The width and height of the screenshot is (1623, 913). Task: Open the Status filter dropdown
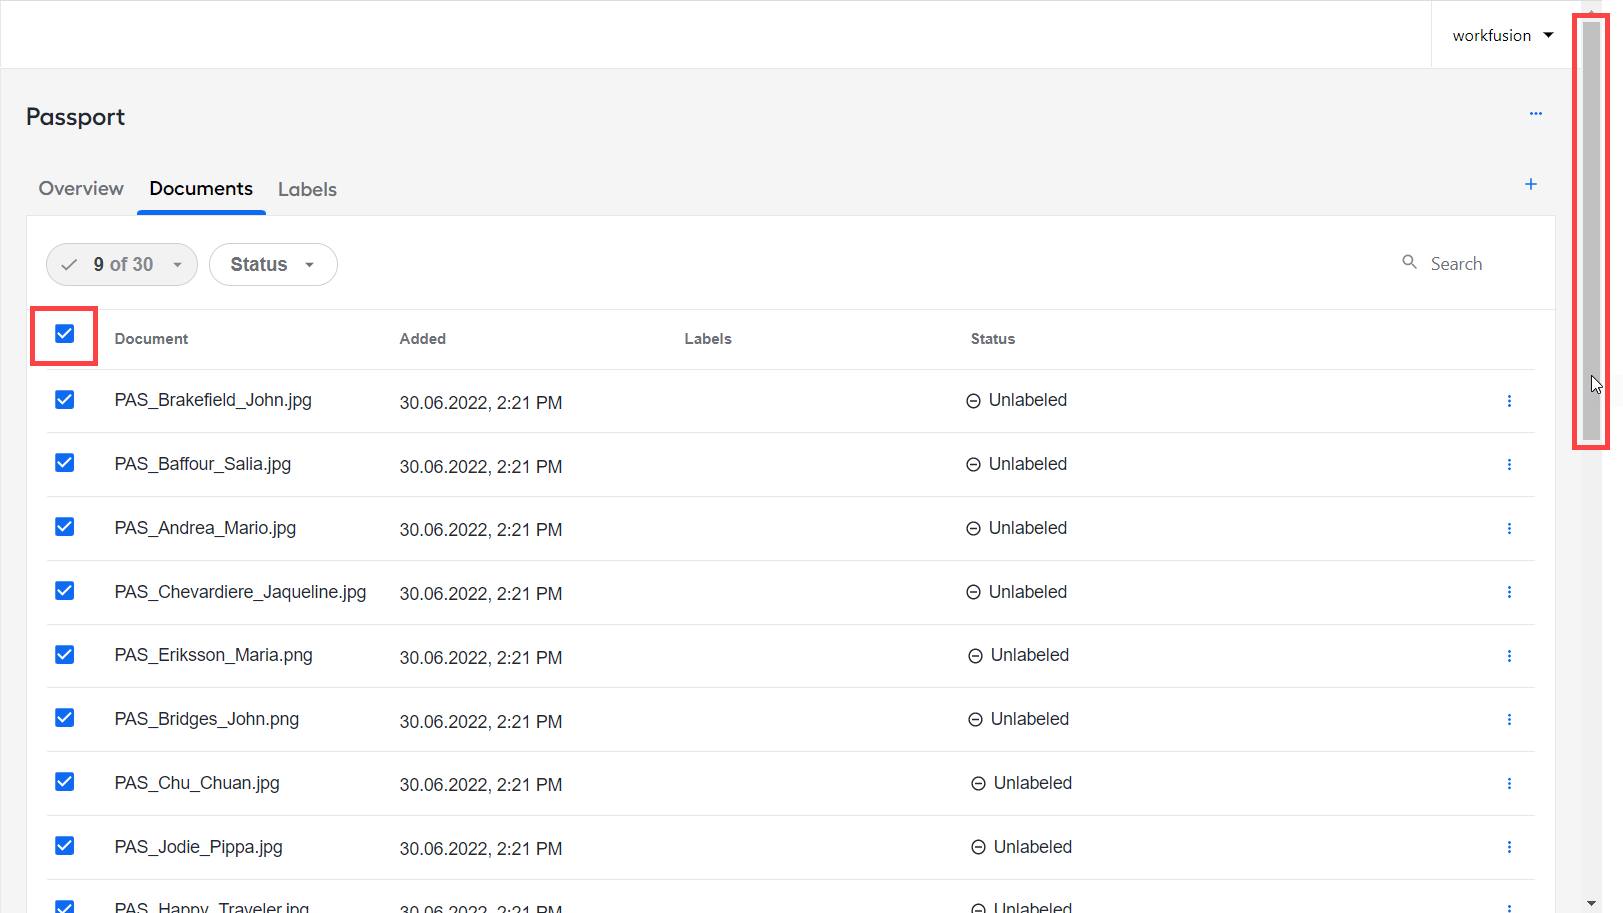click(273, 265)
